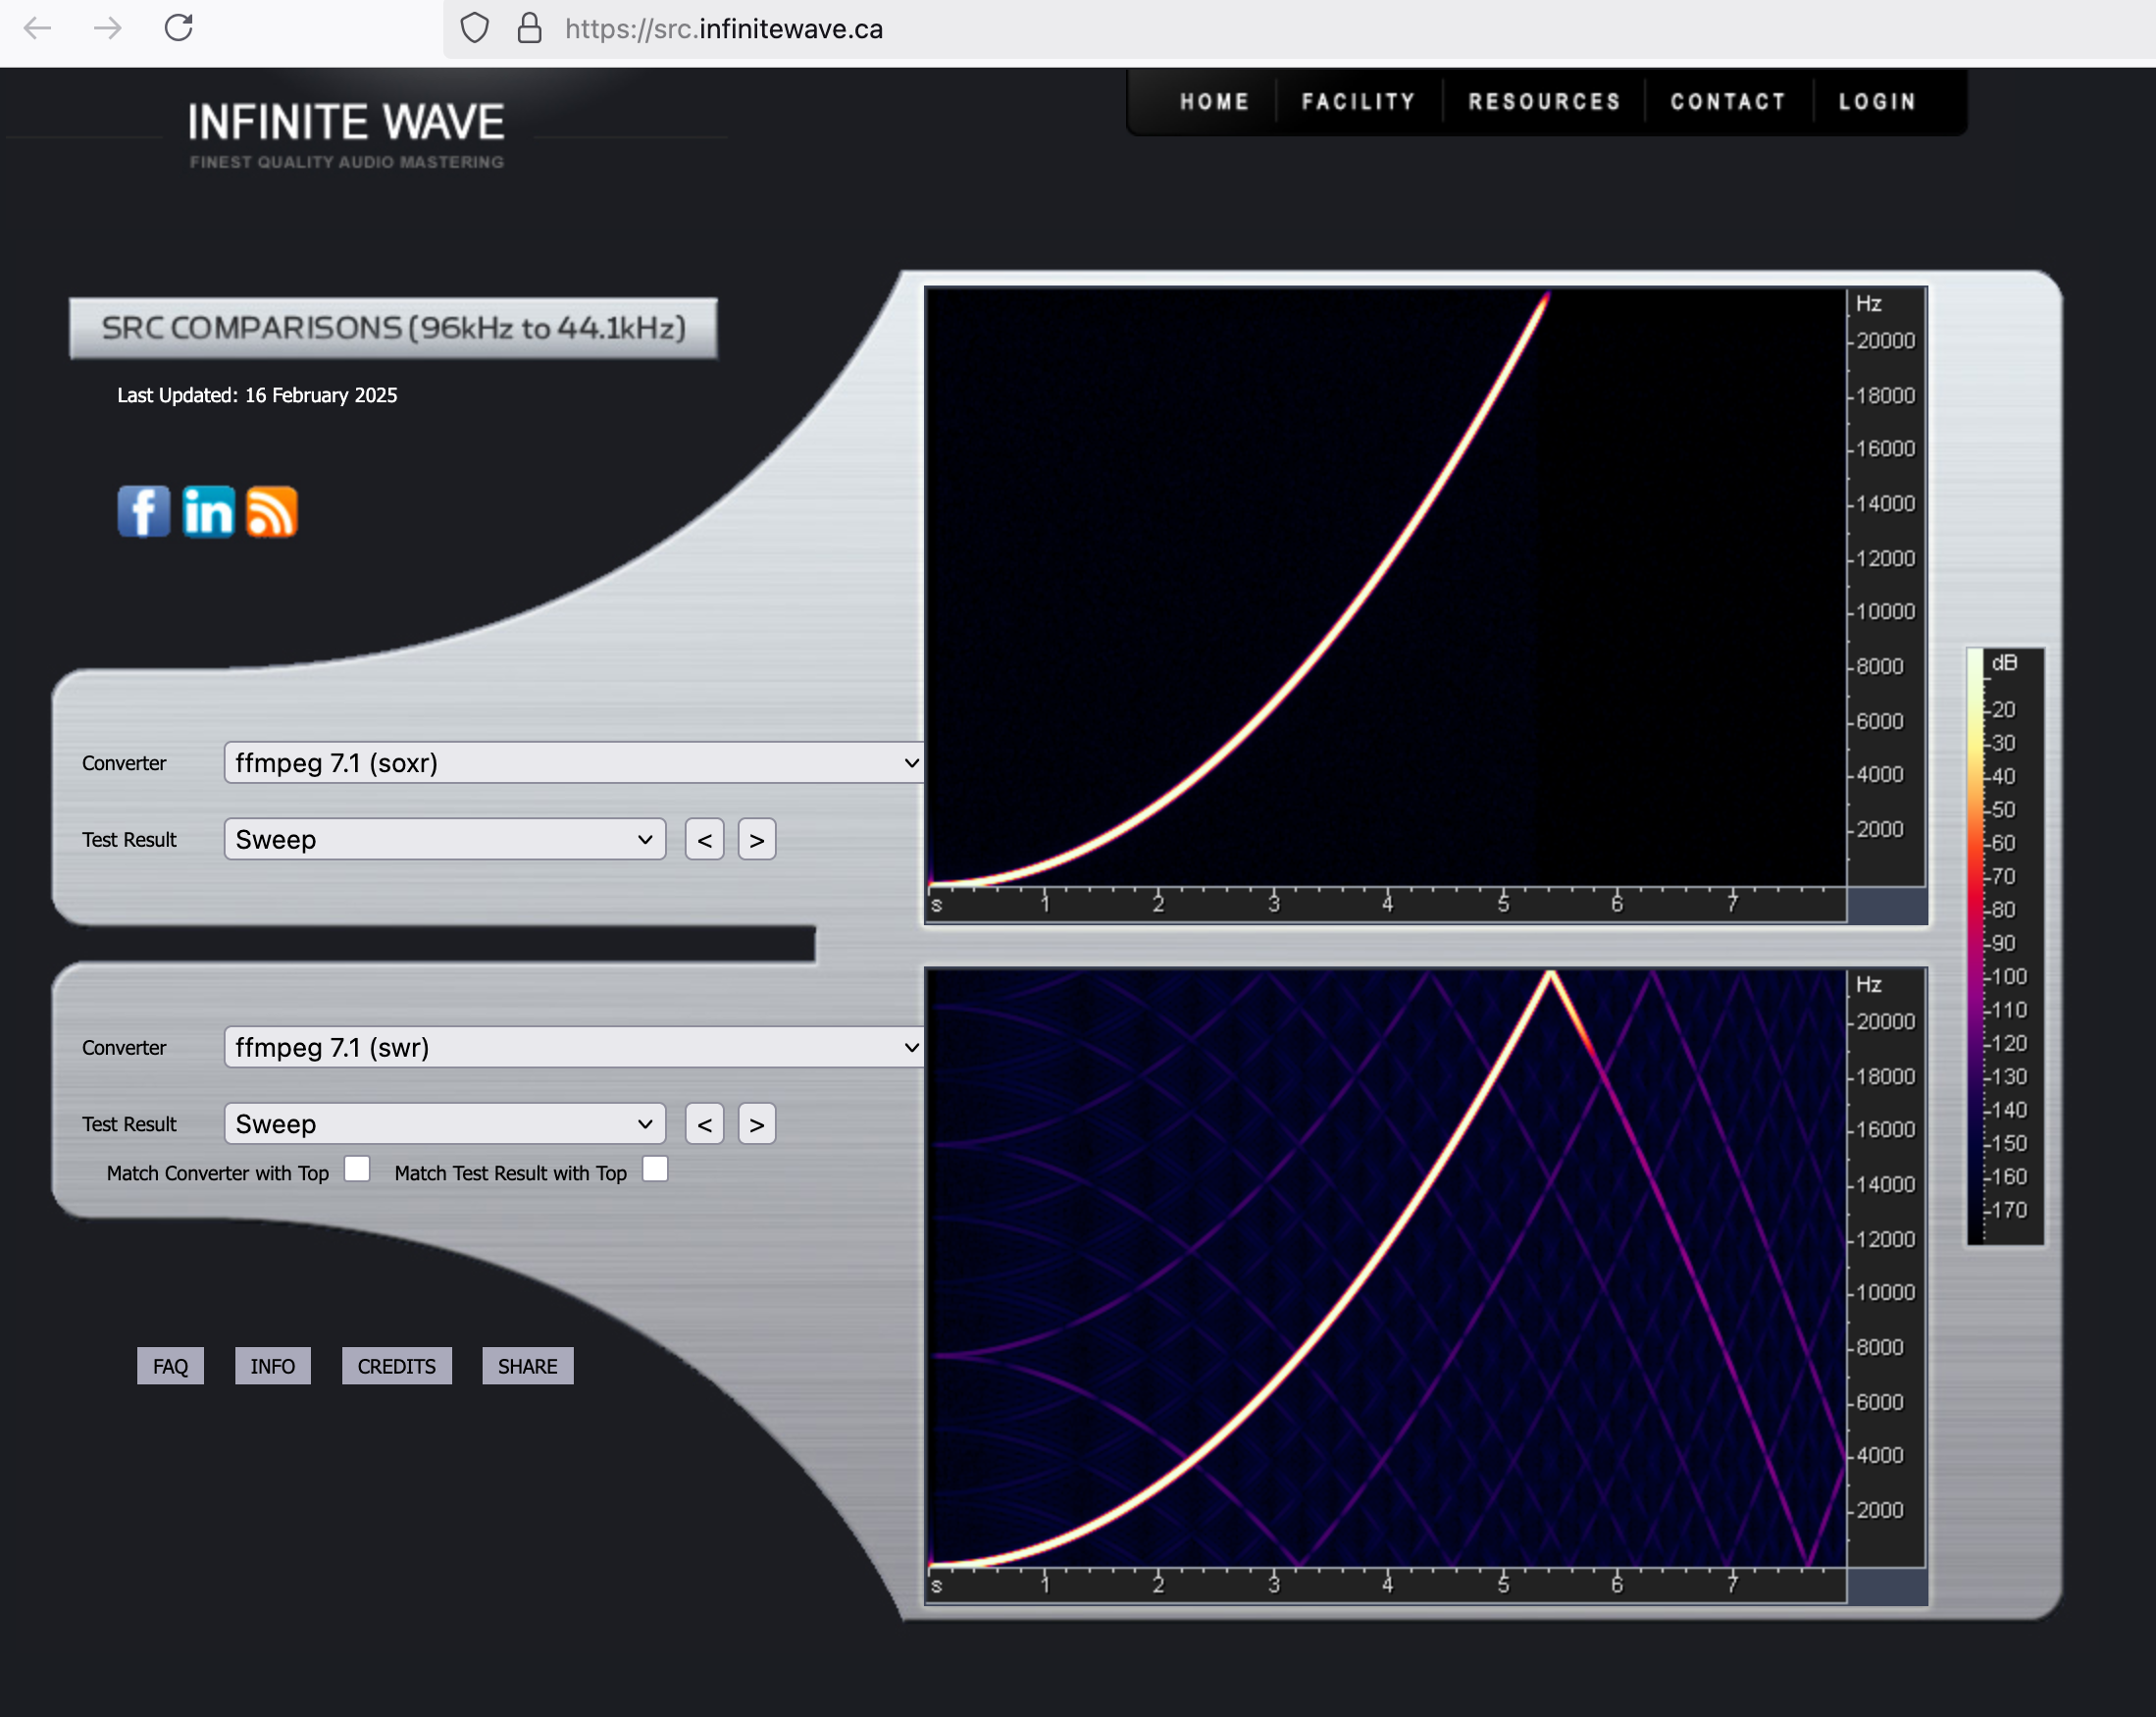Open CONTACT navigation item

[1728, 102]
